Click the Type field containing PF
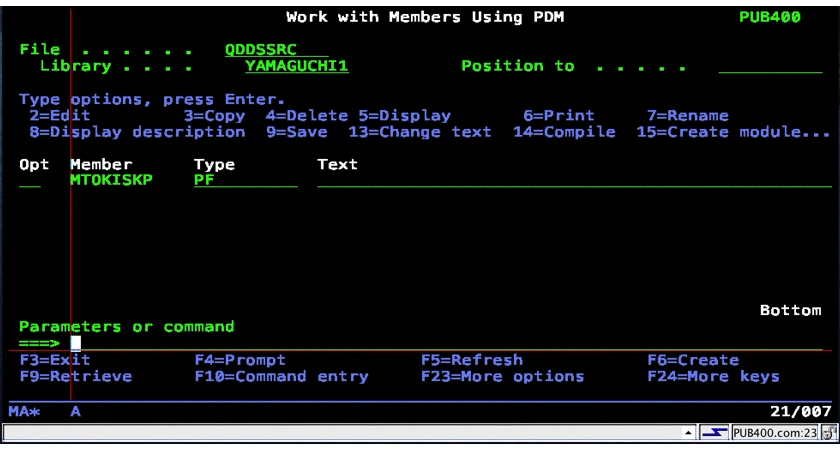840x450 pixels. click(245, 180)
